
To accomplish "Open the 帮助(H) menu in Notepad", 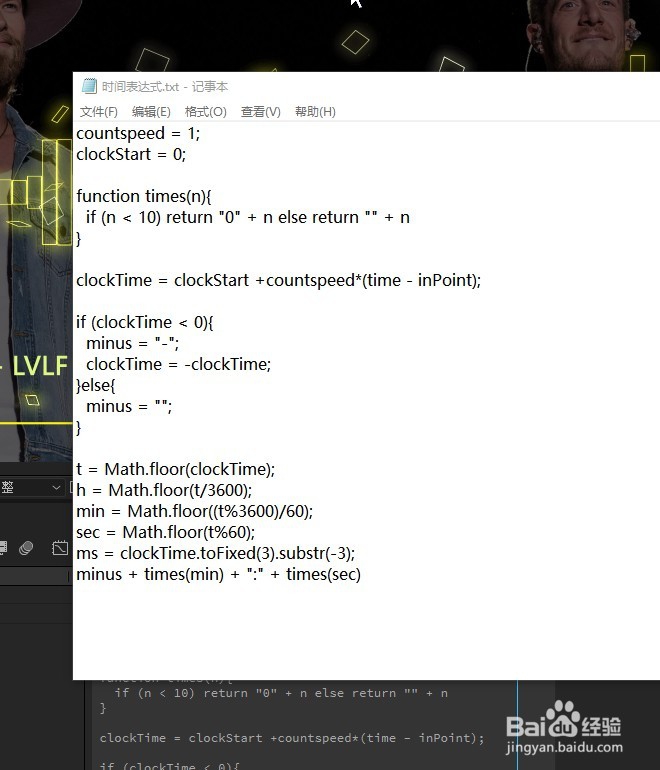I will click(315, 112).
